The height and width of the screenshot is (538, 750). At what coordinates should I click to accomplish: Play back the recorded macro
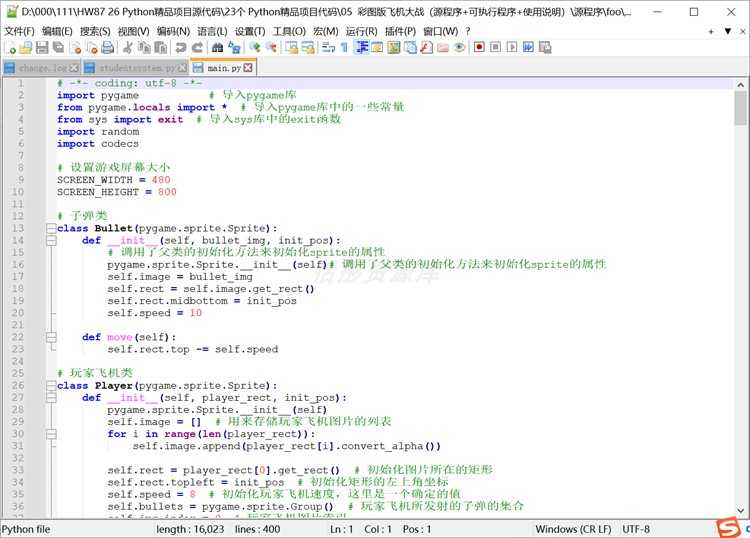pyautogui.click(x=512, y=47)
